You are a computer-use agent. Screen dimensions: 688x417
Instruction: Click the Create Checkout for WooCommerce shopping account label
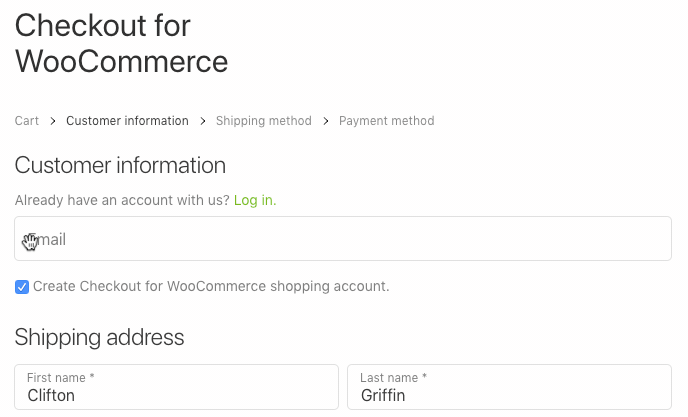click(211, 286)
